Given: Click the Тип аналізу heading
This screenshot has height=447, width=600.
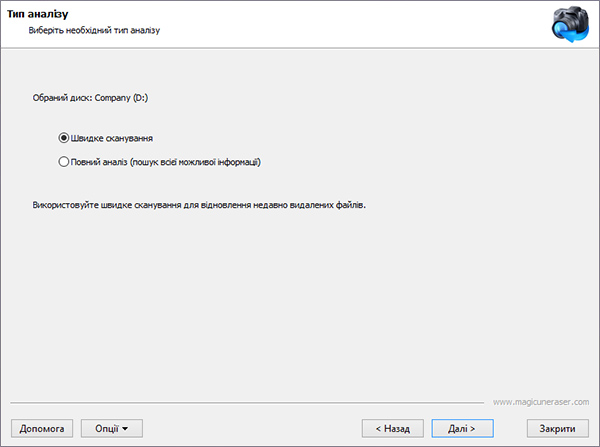Looking at the screenshot, I should [38, 14].
